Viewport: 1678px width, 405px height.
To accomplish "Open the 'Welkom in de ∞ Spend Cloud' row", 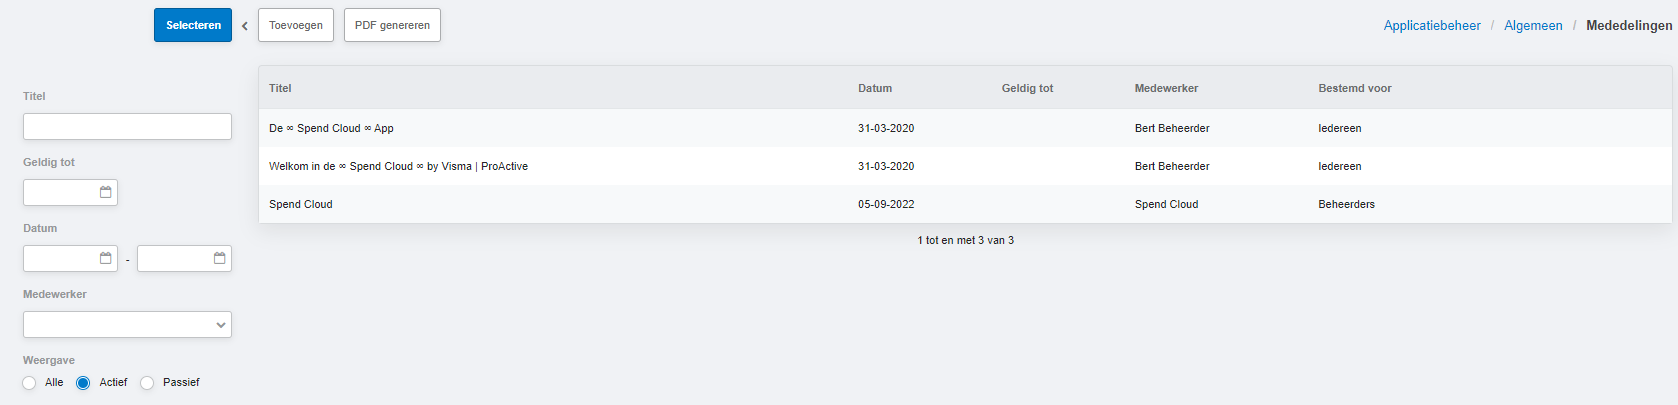I will tap(965, 166).
